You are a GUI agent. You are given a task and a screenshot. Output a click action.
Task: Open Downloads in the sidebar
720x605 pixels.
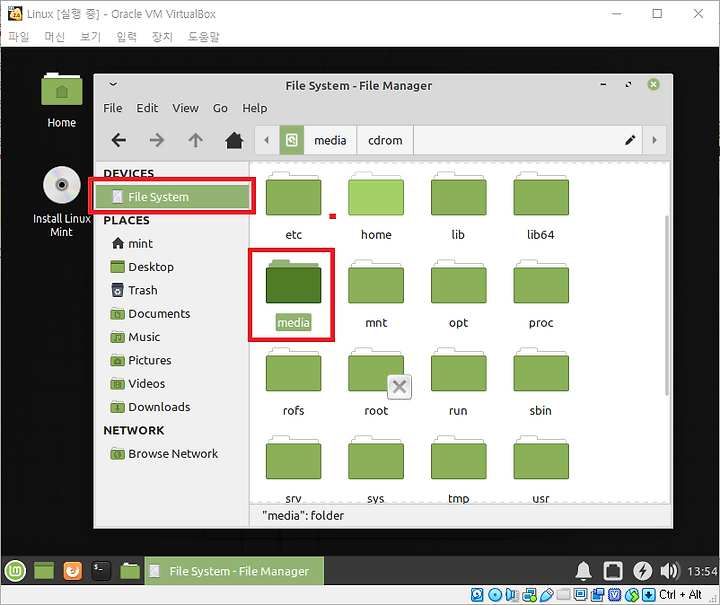(172, 407)
